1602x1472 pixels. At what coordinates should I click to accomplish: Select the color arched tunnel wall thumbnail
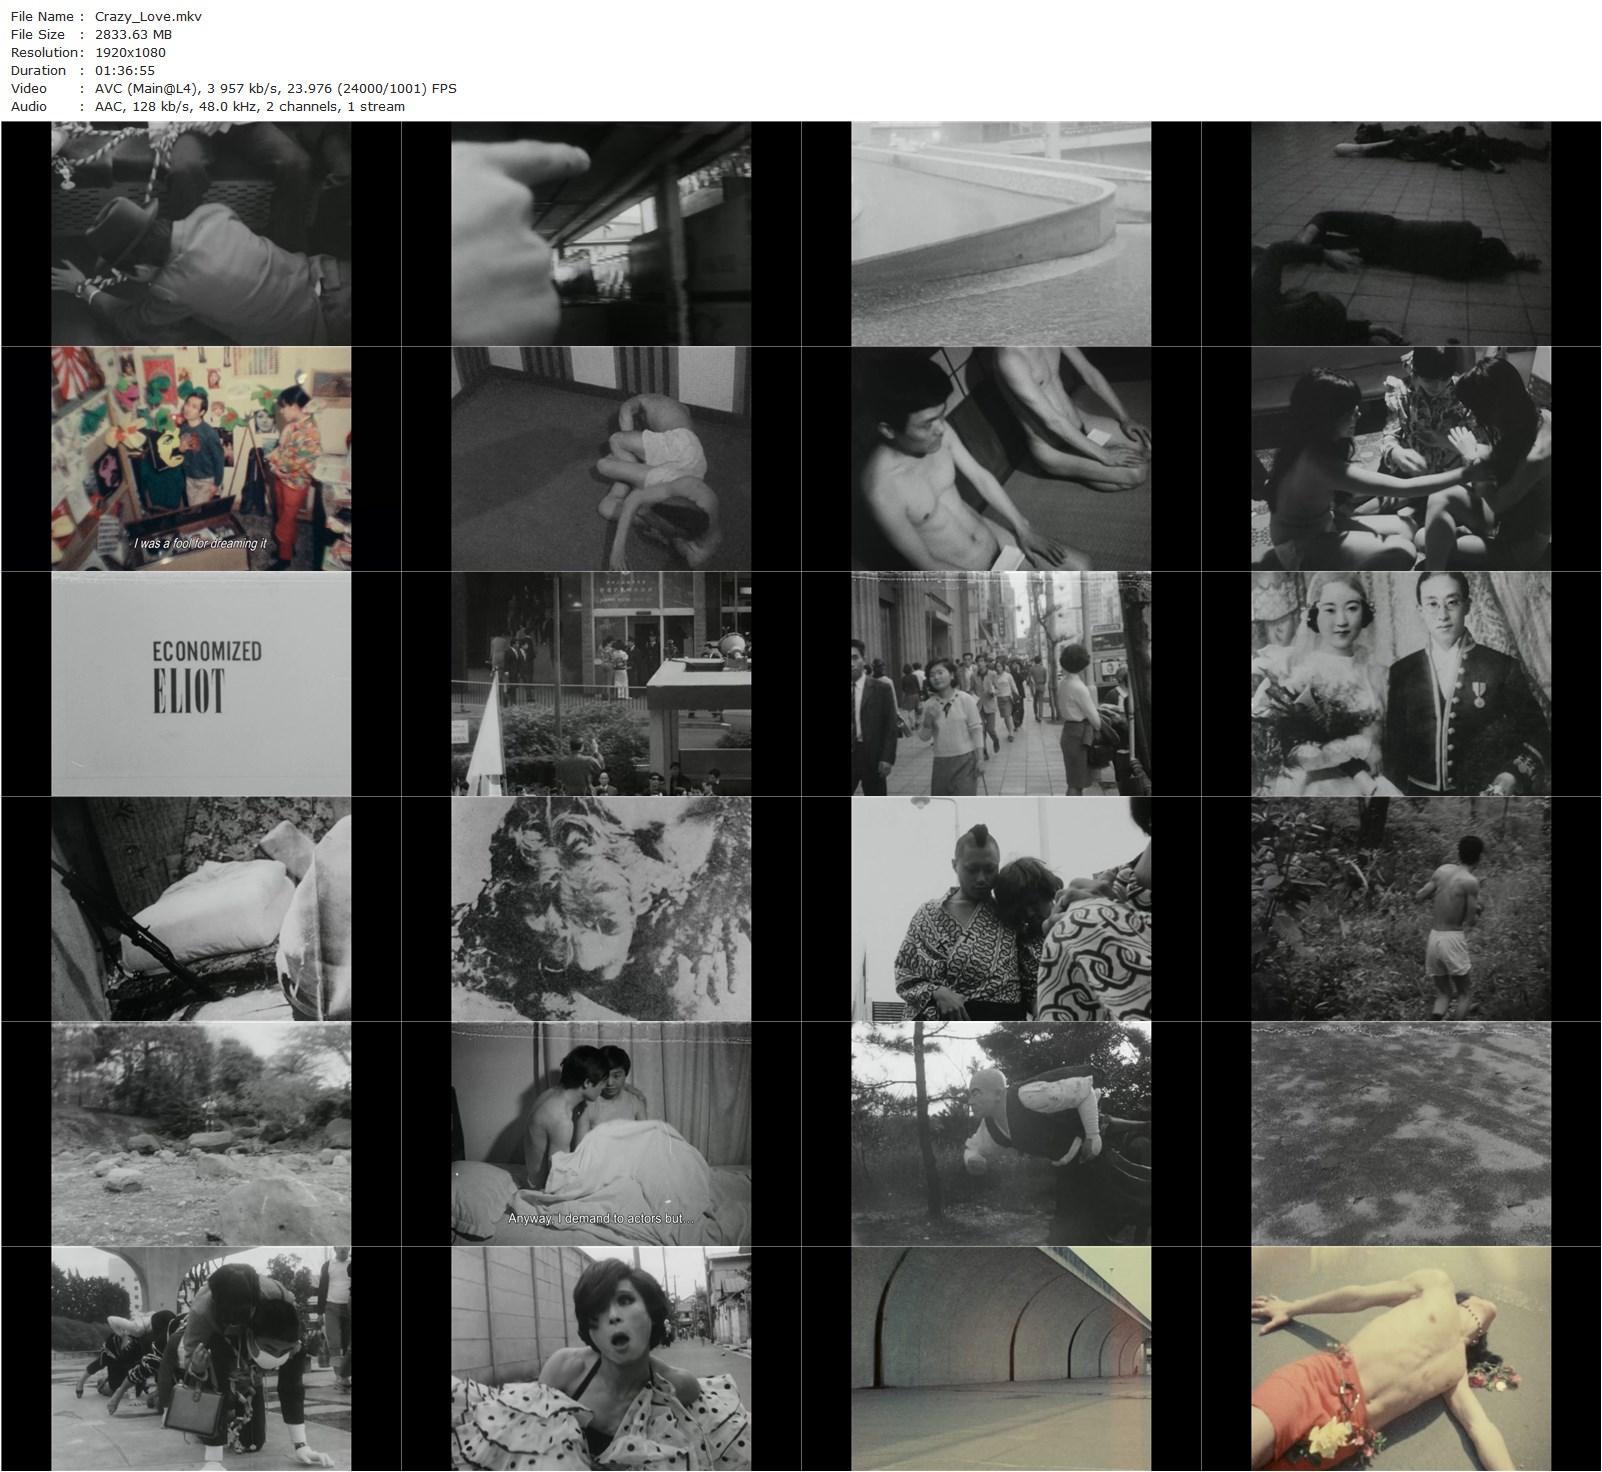pyautogui.click(x=1001, y=1359)
